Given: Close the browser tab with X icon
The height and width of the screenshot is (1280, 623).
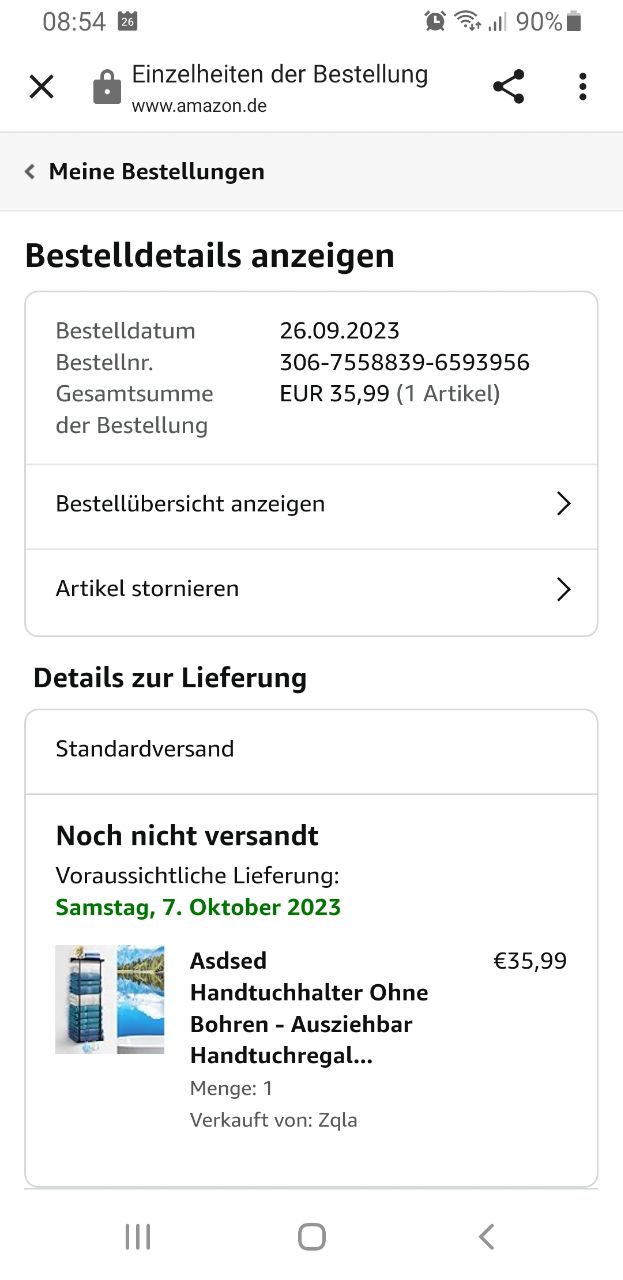Looking at the screenshot, I should [41, 87].
